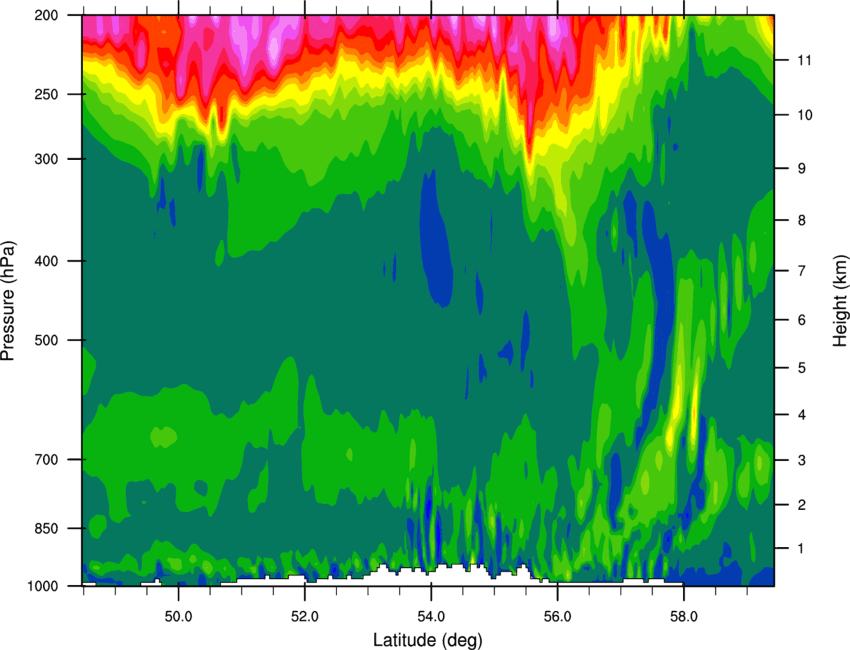Select the 1000 pressure tick label
Image resolution: width=850 pixels, height=650 pixels.
point(43,586)
